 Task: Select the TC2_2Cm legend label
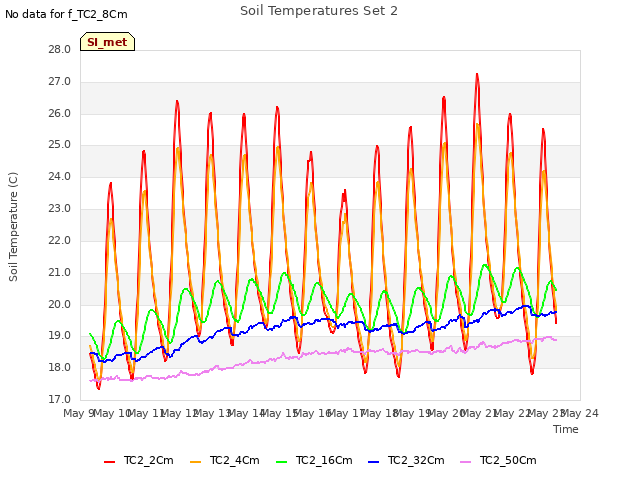149,460
